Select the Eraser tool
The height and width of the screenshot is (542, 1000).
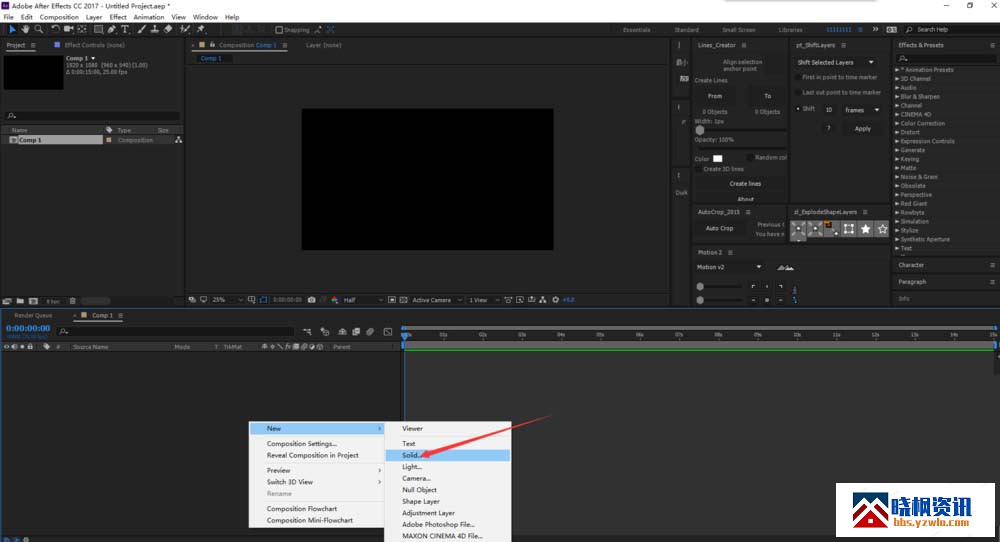click(x=168, y=29)
